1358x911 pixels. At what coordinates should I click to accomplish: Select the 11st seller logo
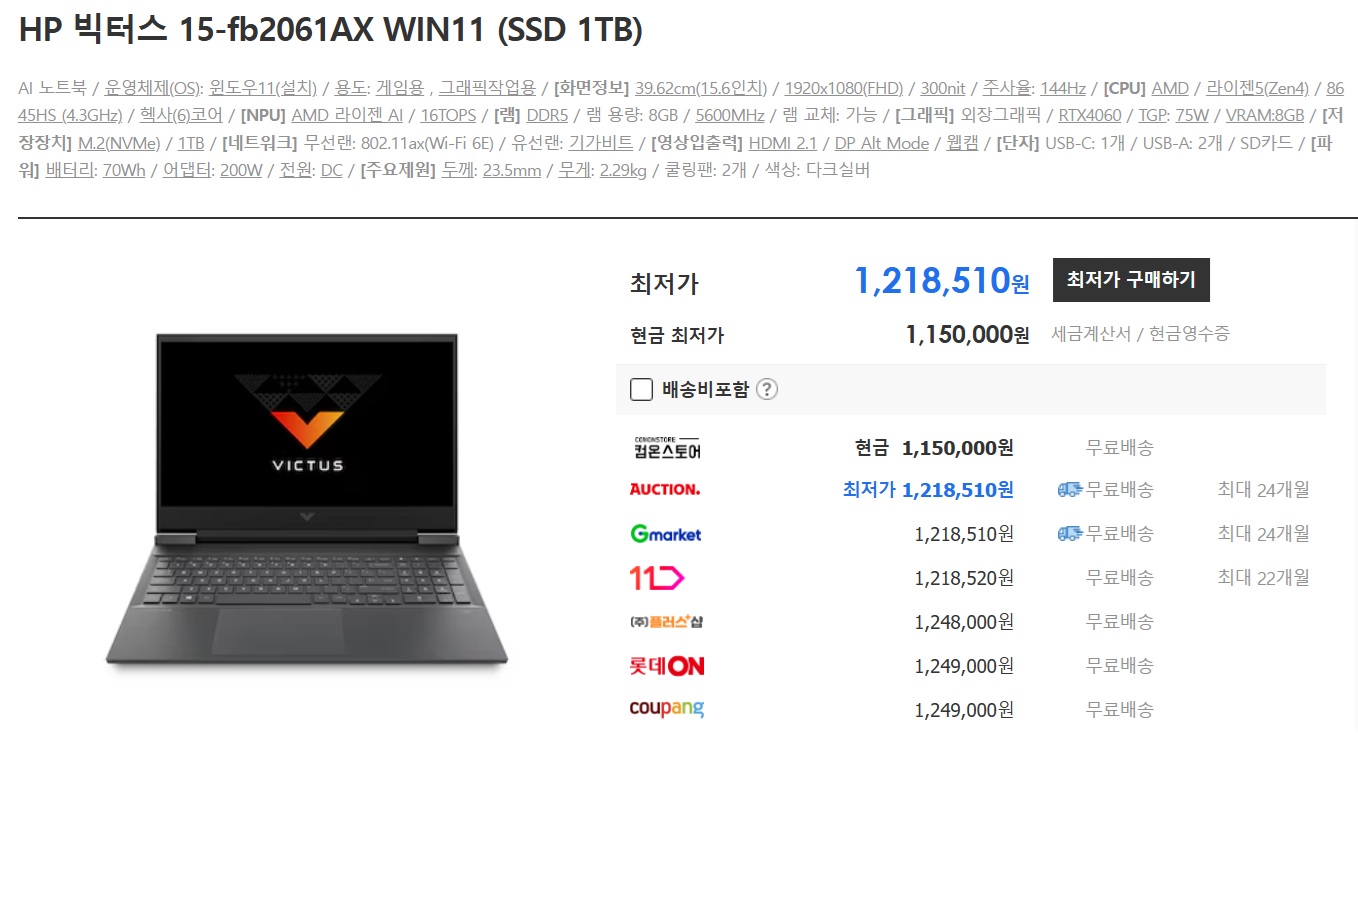pyautogui.click(x=656, y=578)
